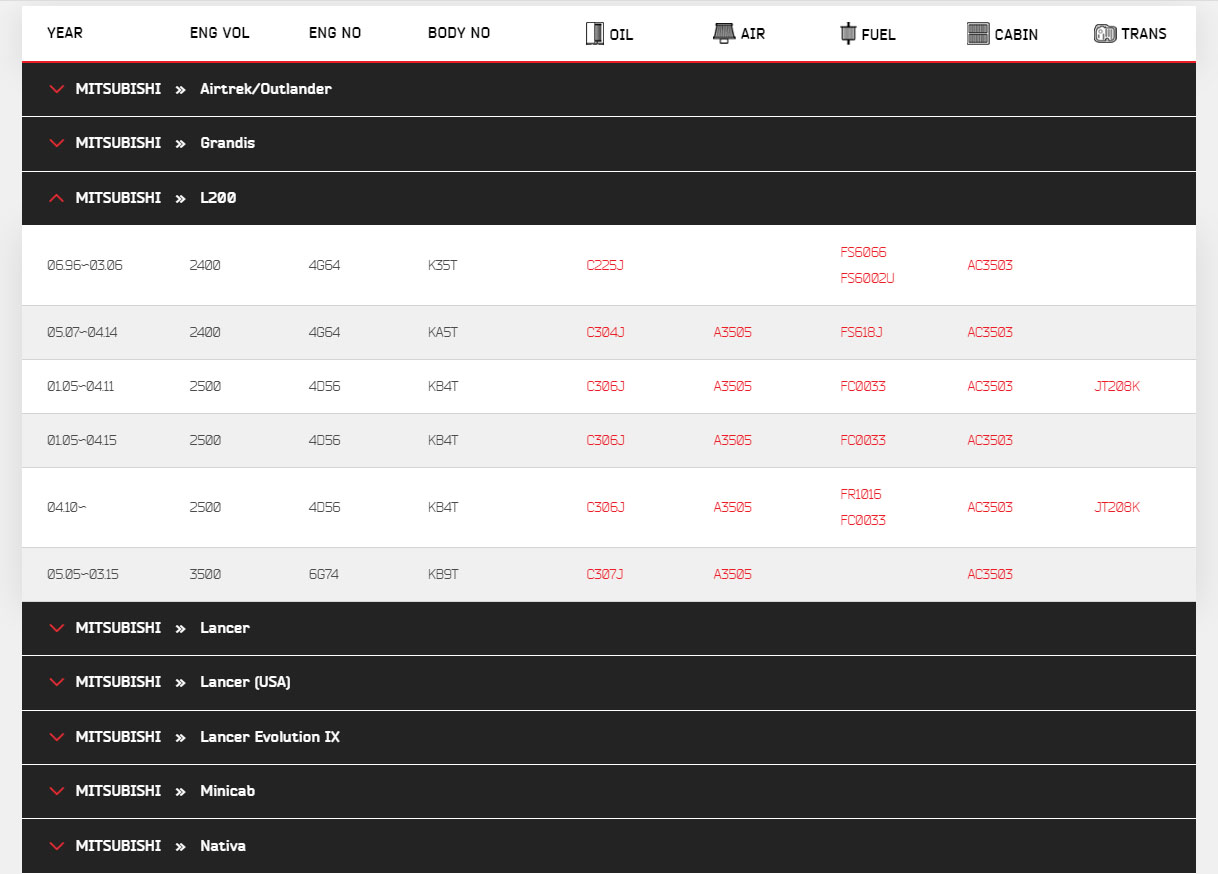
Task: Open fuel filter link FR1016
Action: 861,494
